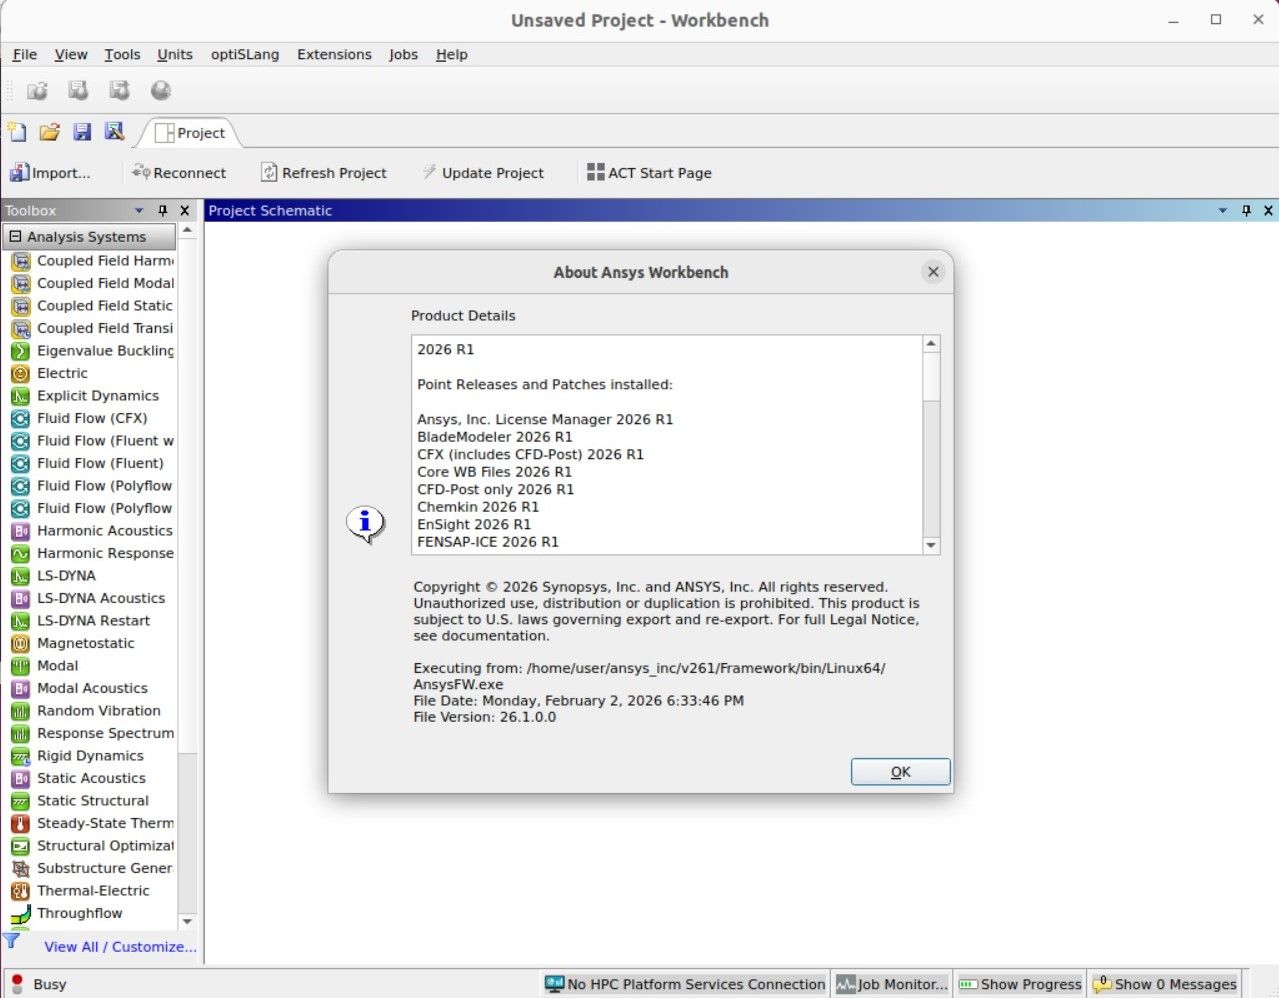This screenshot has width=1279, height=998.
Task: Open the Project Schematic dropdown arrow
Action: tap(1222, 211)
